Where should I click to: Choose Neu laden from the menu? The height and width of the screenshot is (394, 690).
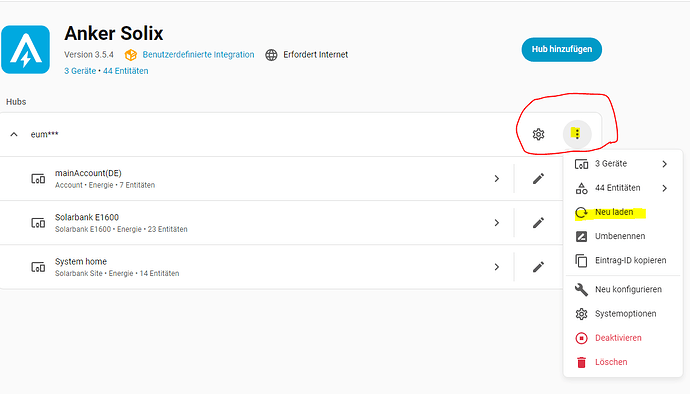[x=623, y=212]
